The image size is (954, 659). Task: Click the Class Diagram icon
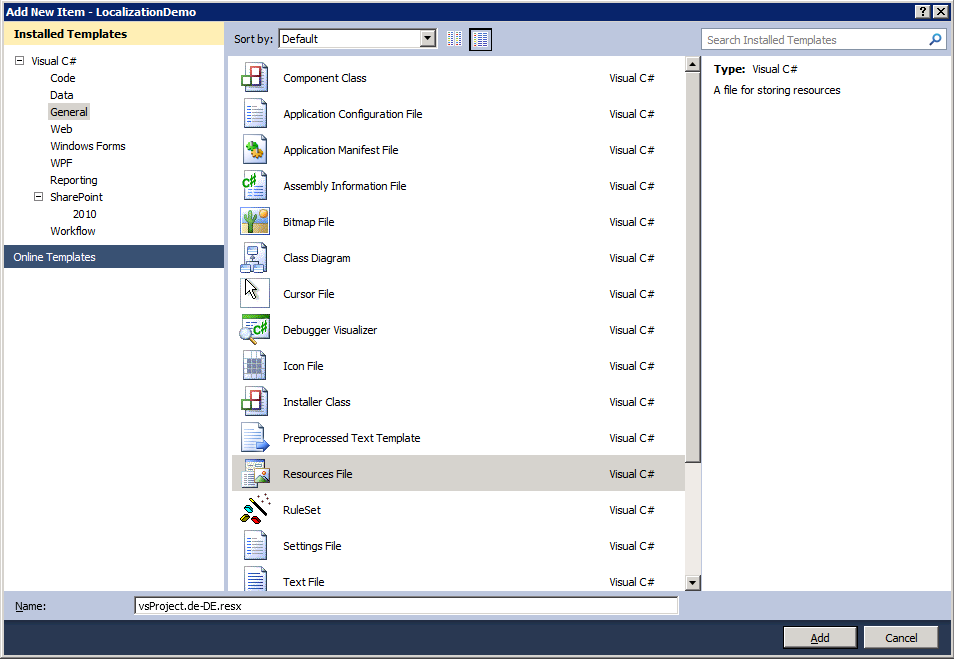(254, 257)
